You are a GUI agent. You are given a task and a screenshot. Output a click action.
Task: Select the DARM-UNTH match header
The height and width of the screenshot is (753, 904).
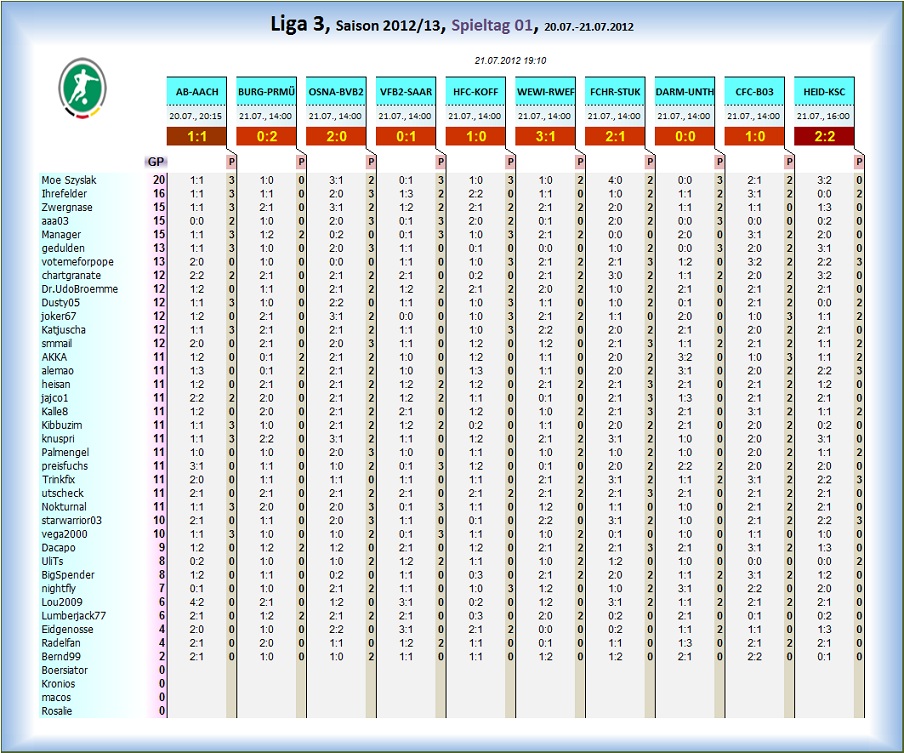click(x=685, y=92)
